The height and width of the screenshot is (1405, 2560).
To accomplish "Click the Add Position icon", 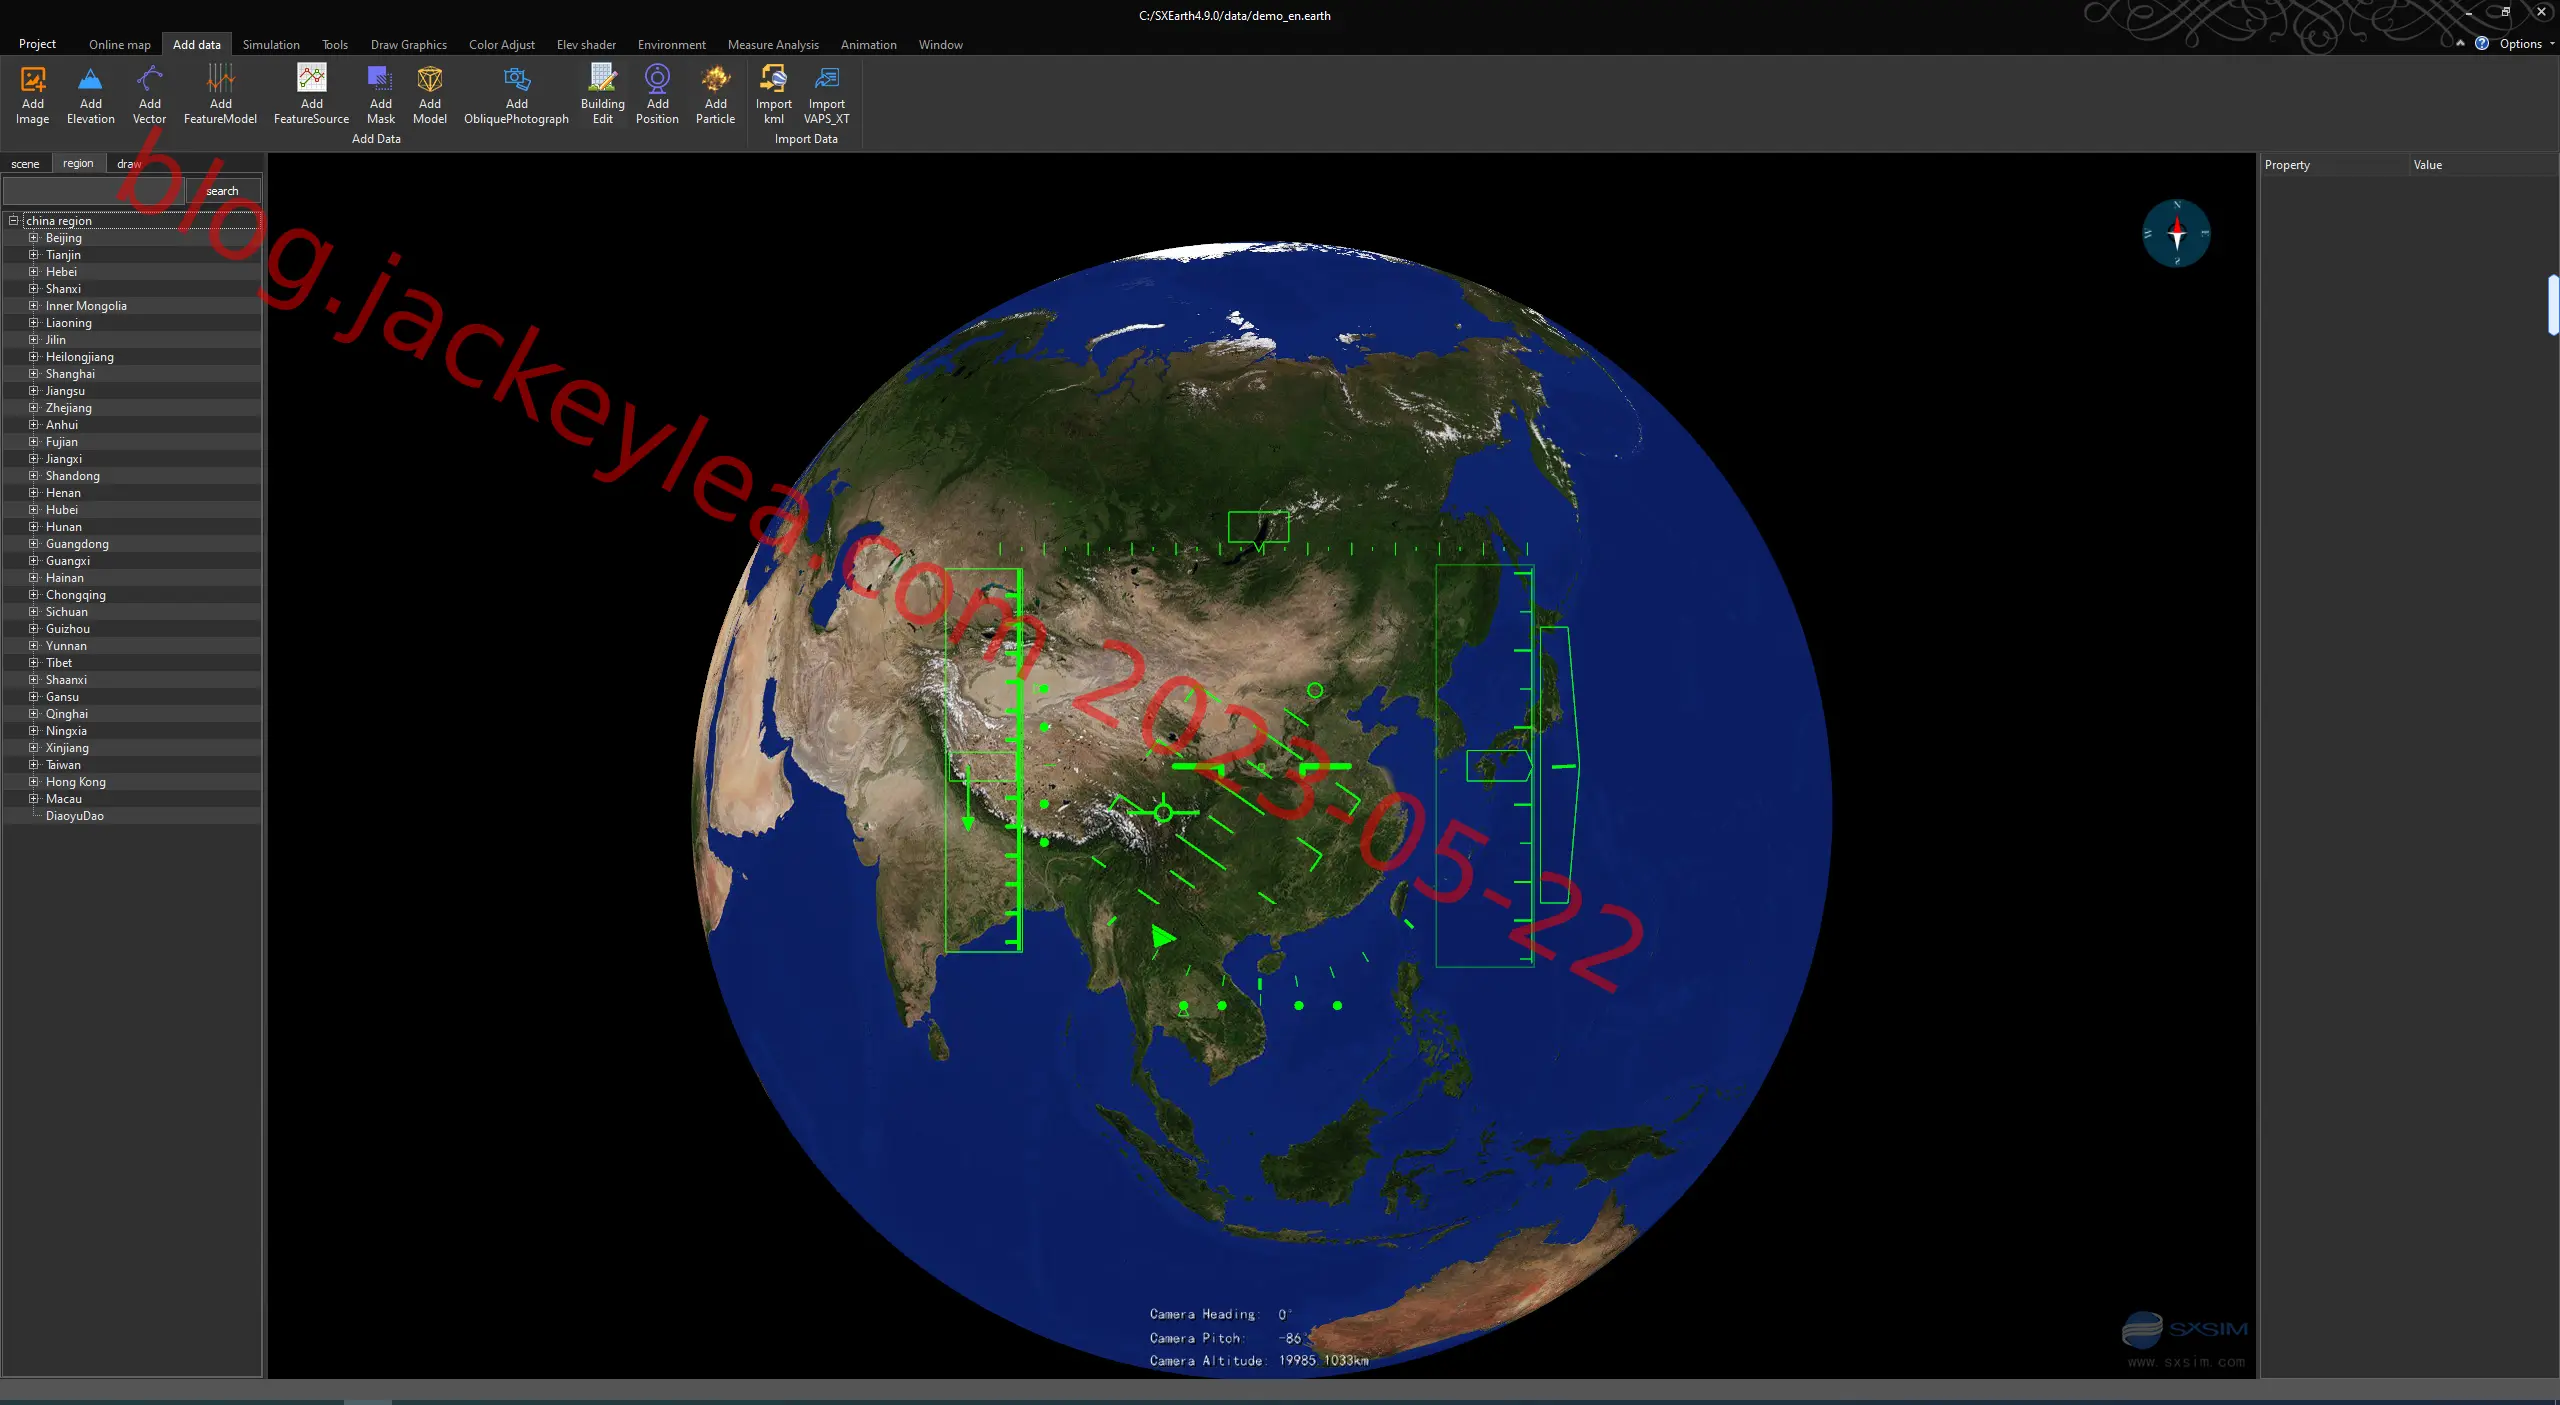I will click(657, 95).
